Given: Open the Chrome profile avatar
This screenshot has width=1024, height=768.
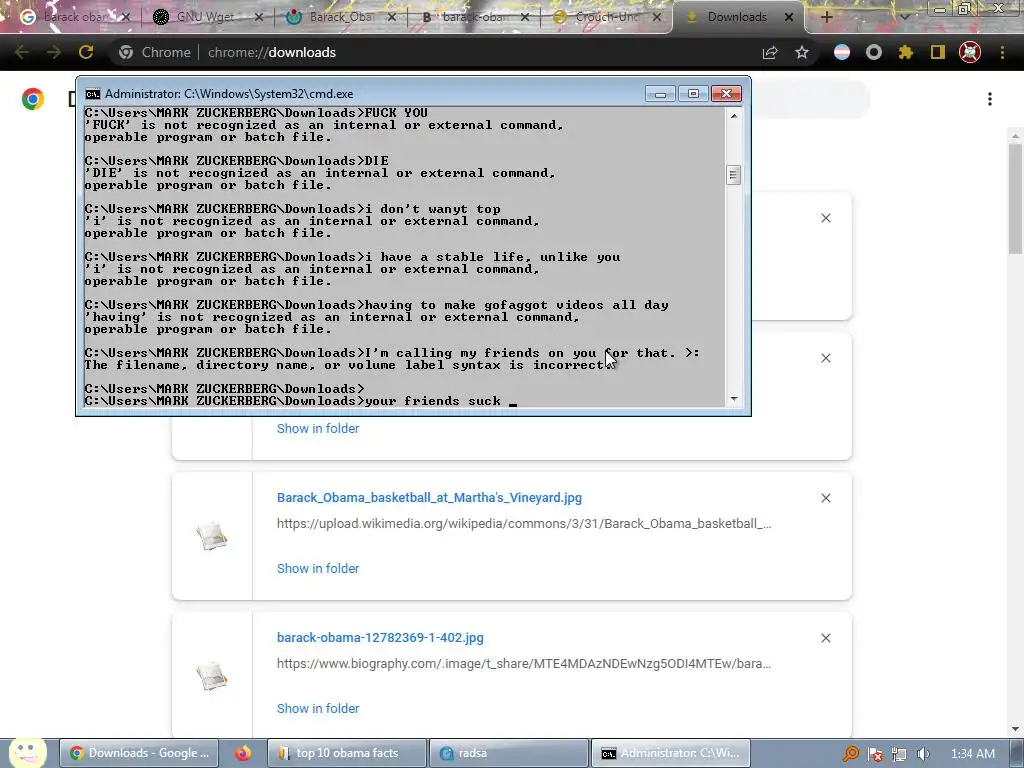Looking at the screenshot, I should pos(970,52).
